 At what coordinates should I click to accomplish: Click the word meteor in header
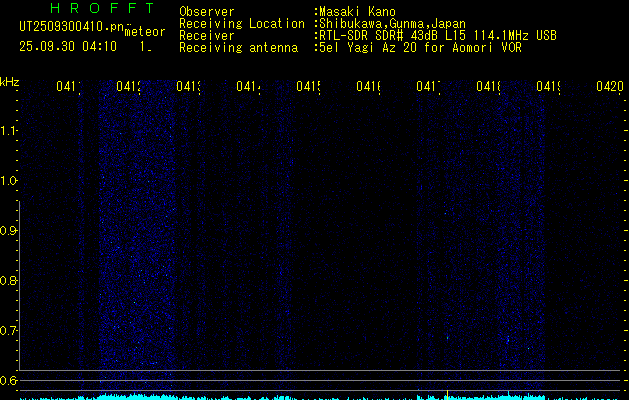(x=145, y=32)
